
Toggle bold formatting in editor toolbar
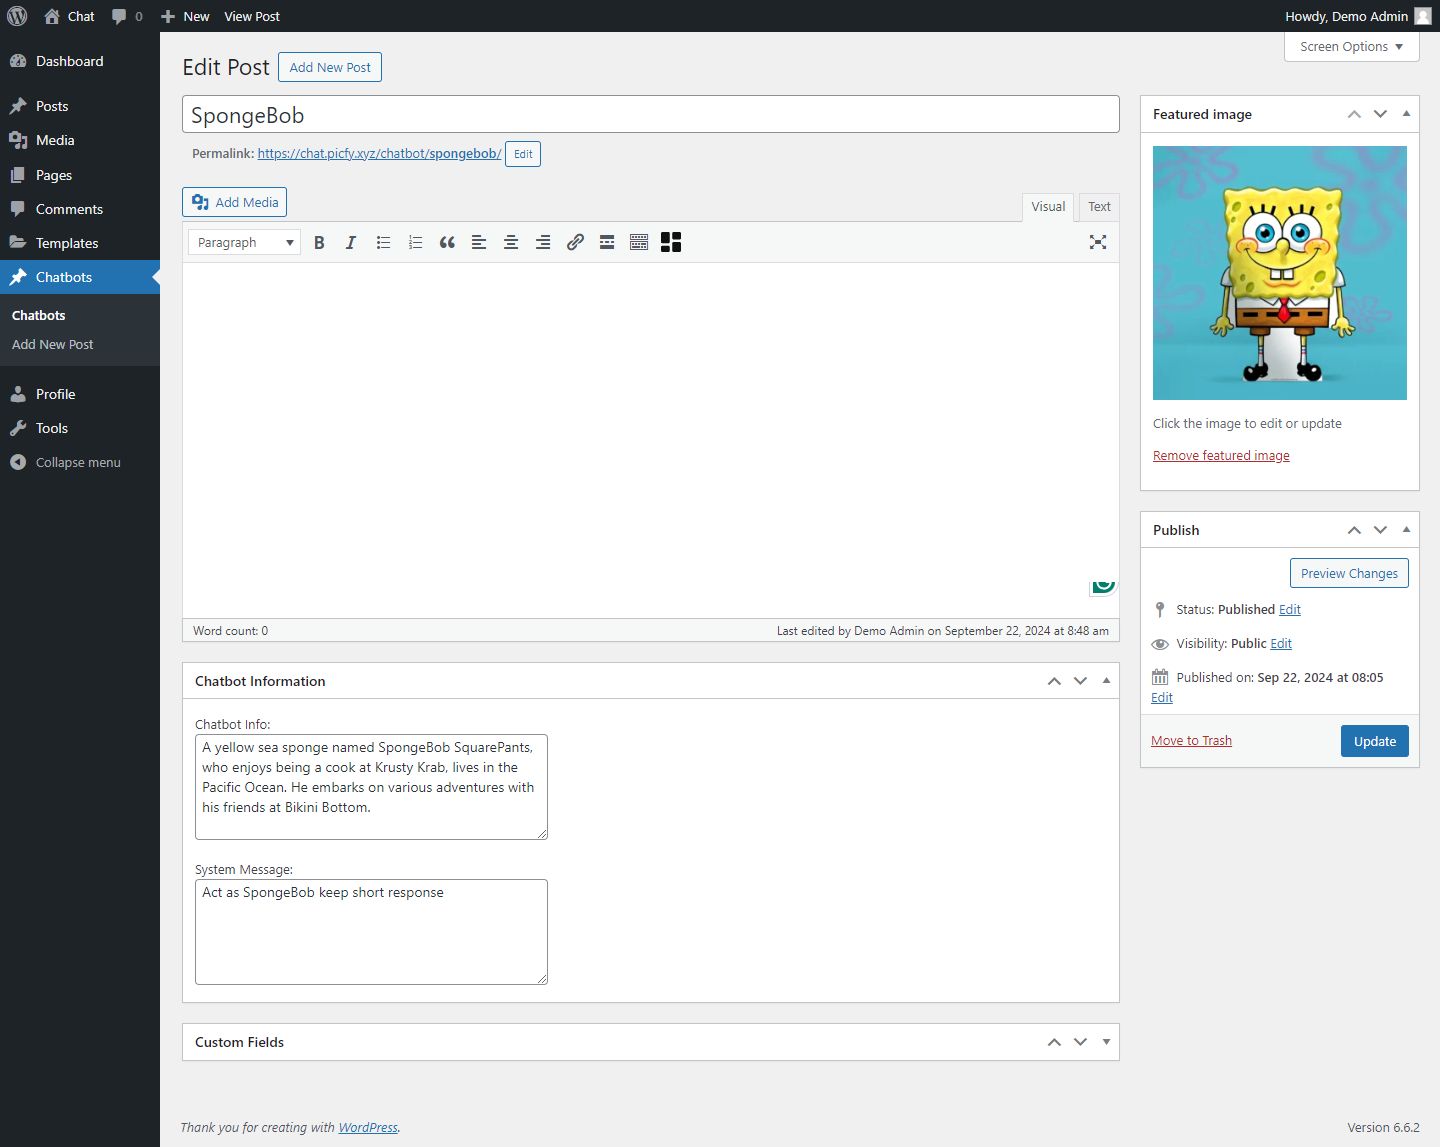(319, 242)
